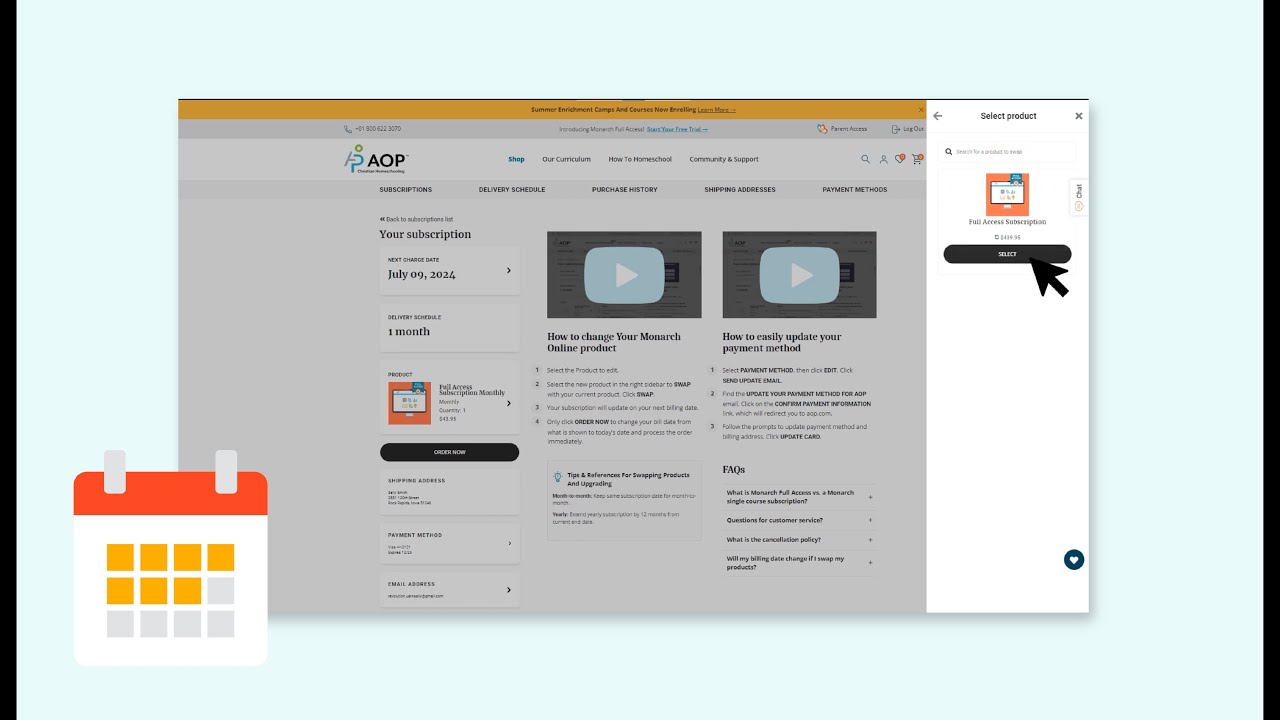Open the Shipping Address card

(x=449, y=492)
